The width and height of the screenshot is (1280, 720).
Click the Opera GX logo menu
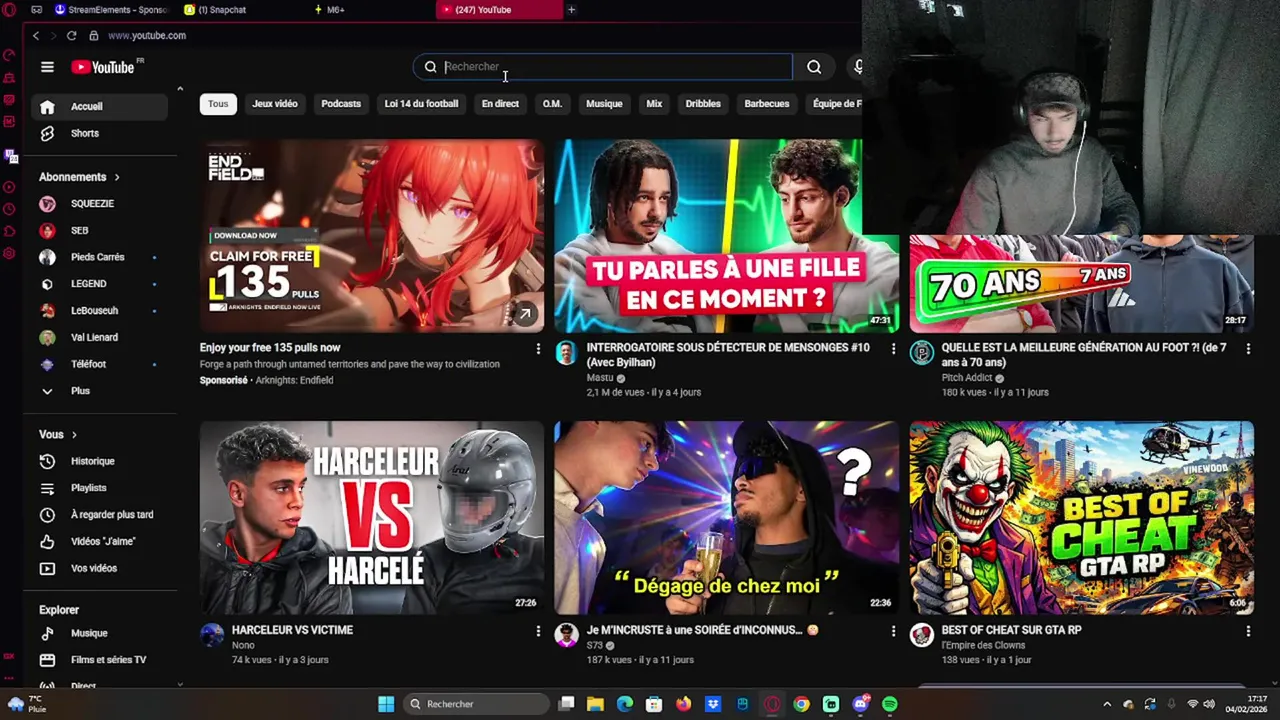pyautogui.click(x=9, y=10)
